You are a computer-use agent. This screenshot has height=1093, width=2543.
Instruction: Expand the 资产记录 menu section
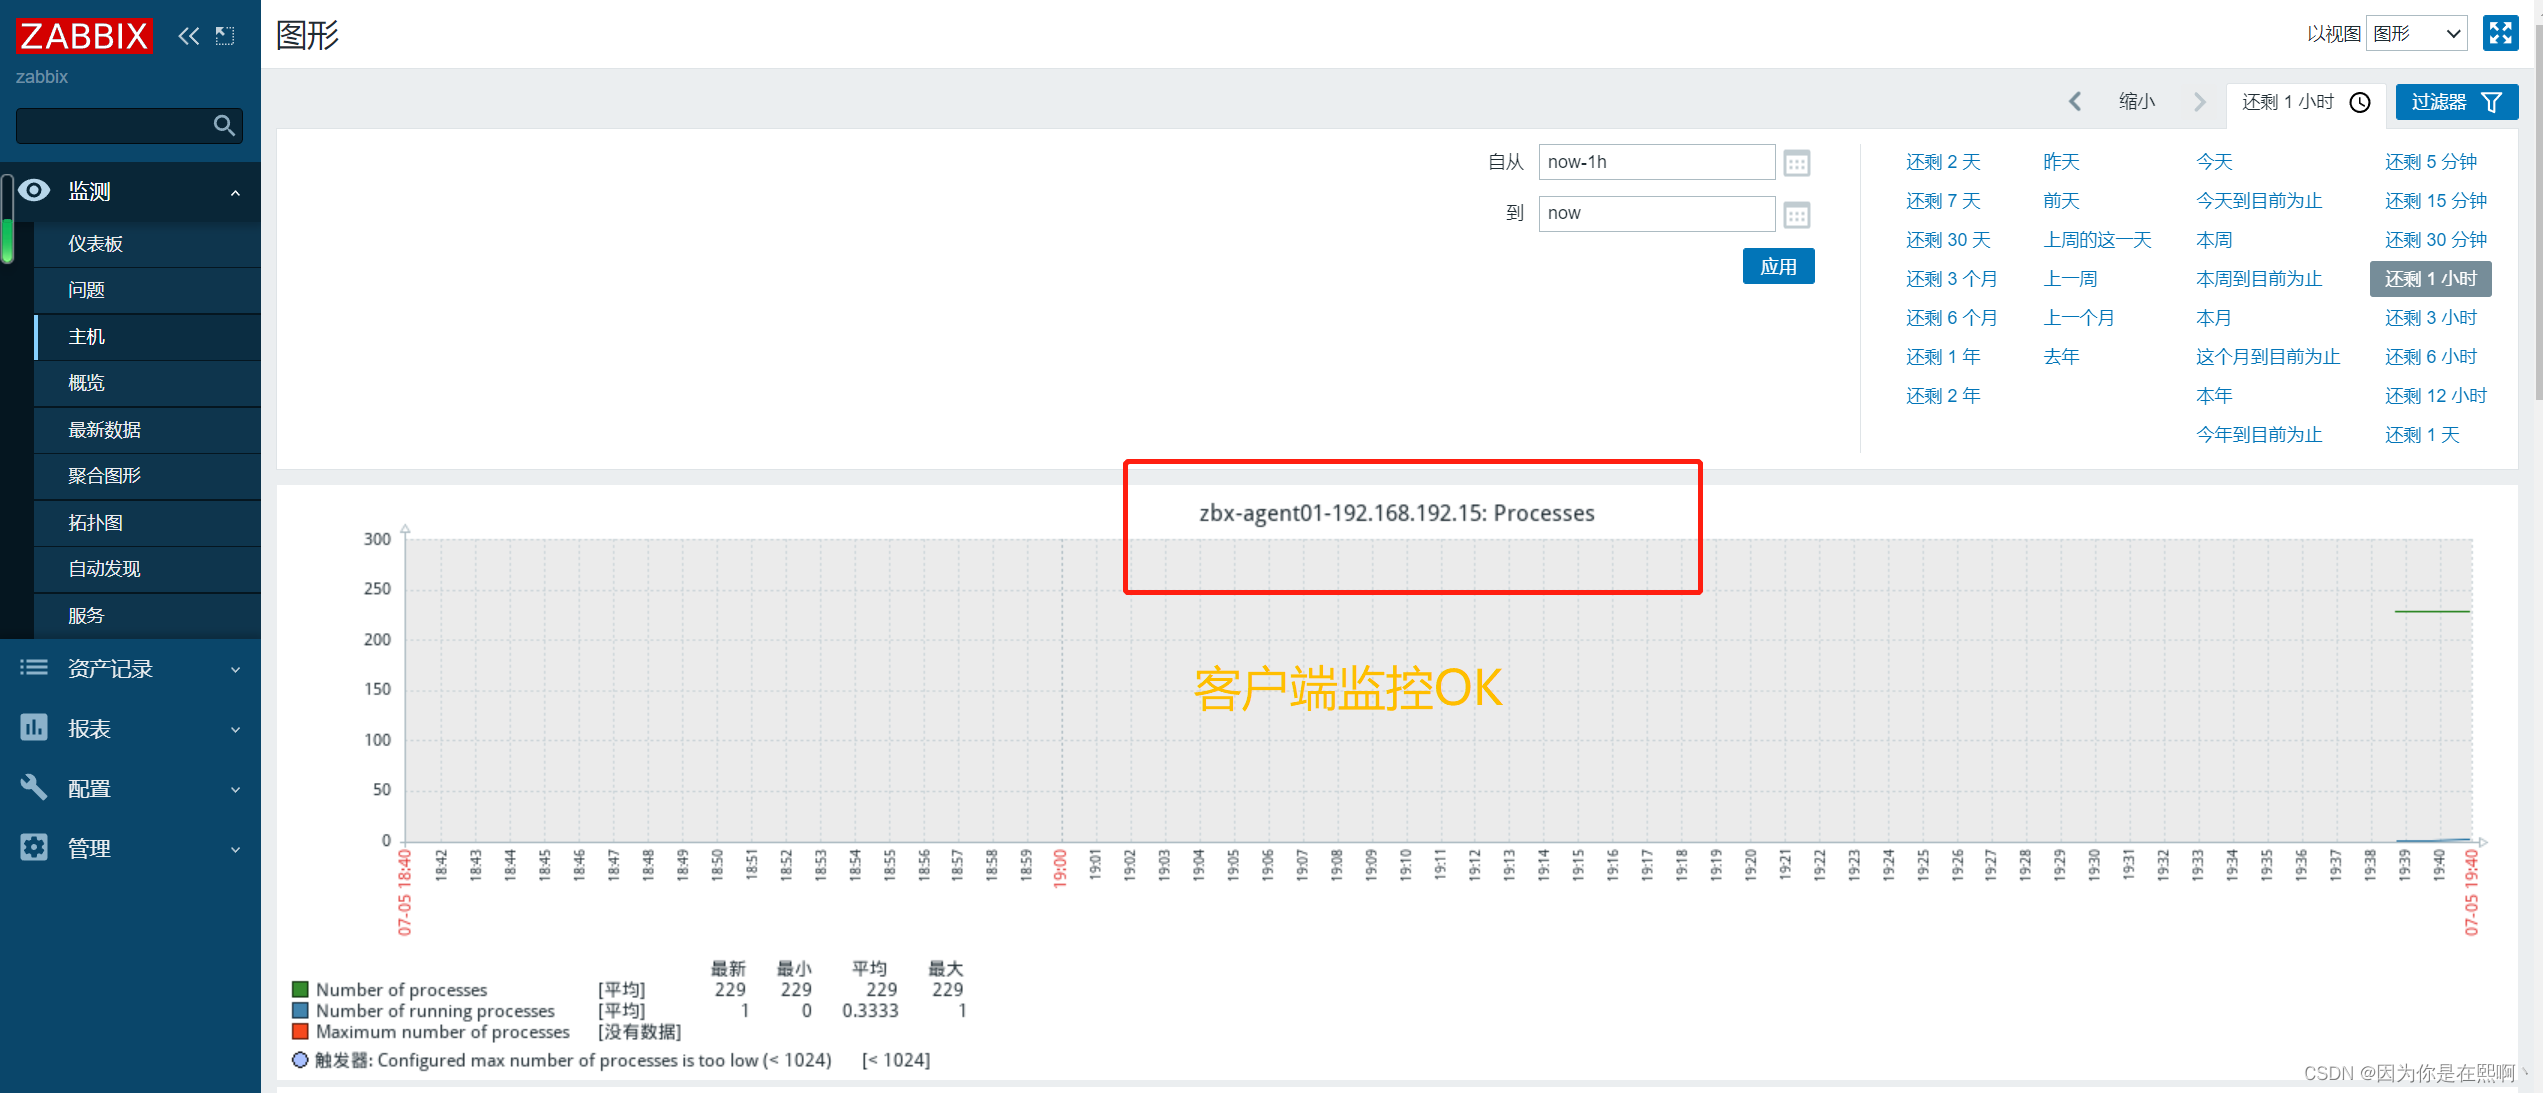(x=235, y=670)
